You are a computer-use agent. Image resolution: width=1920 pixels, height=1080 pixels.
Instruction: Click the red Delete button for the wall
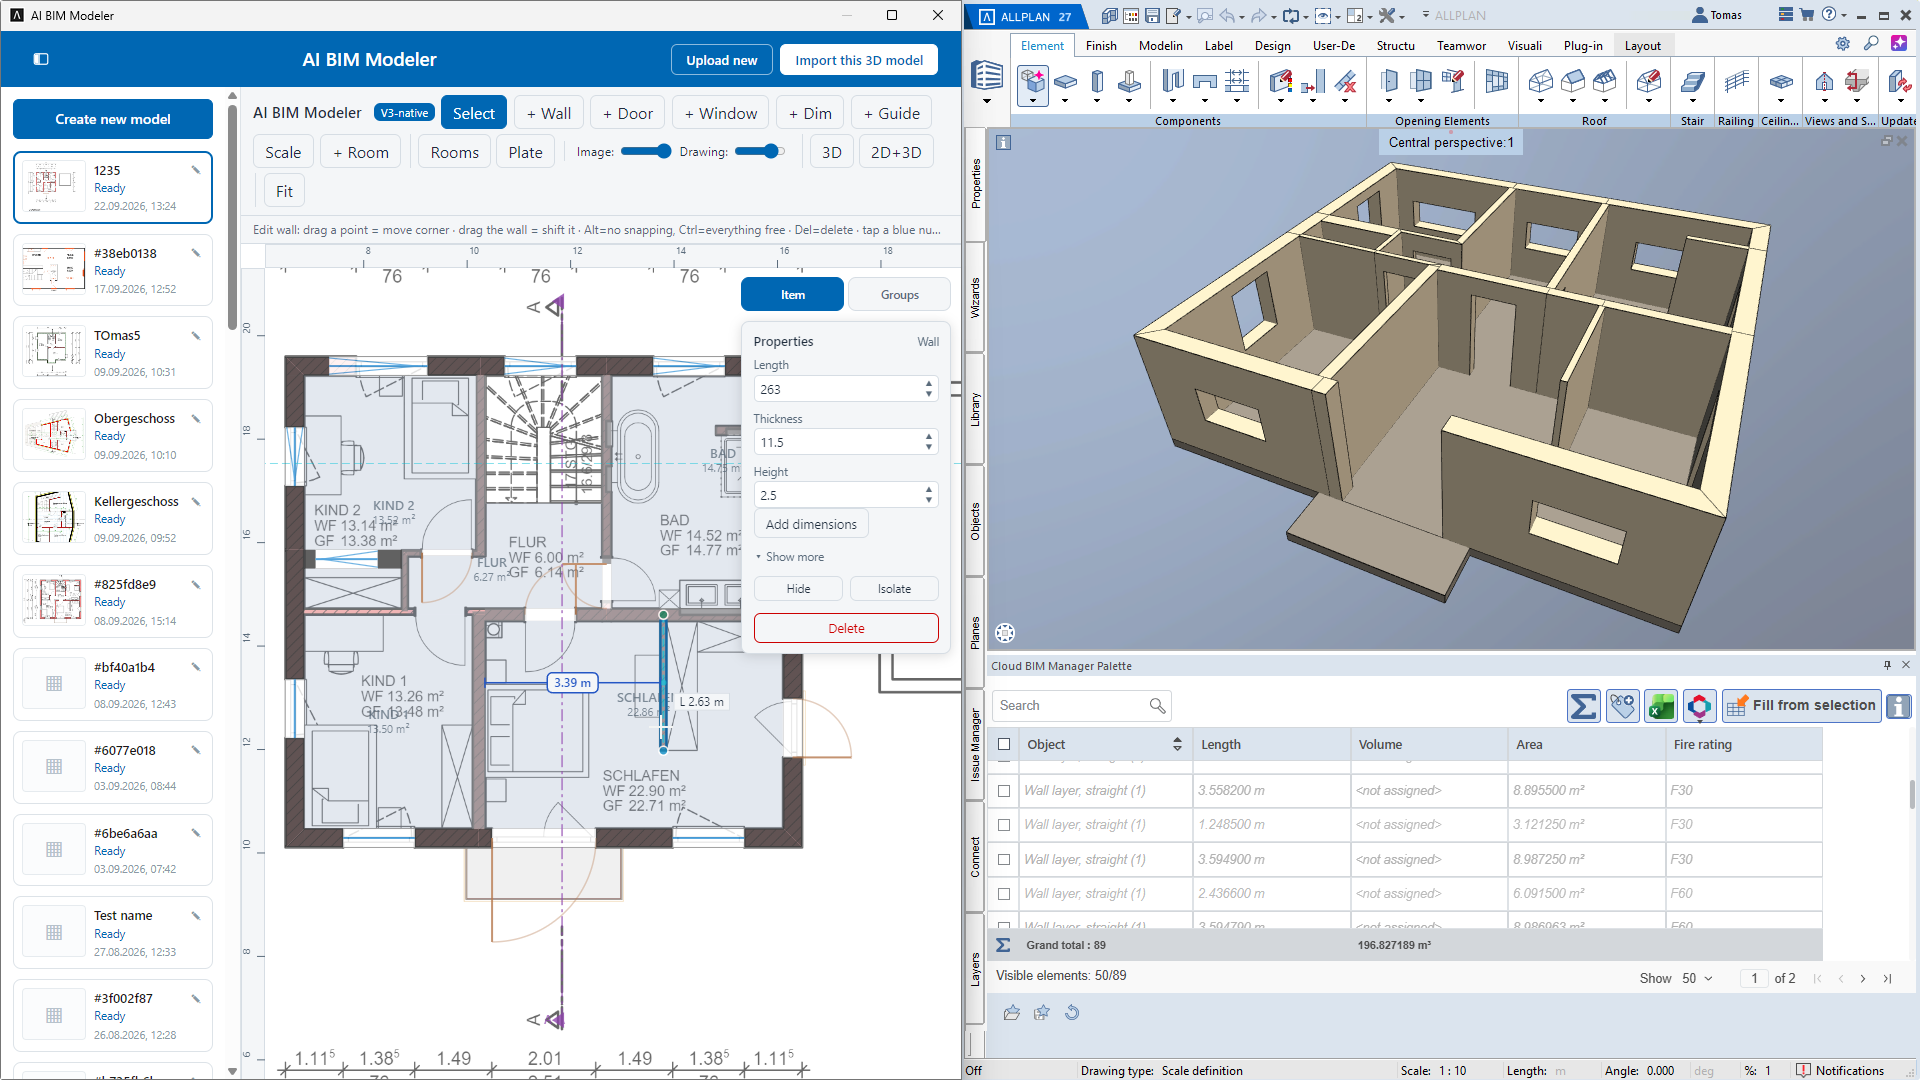point(846,628)
